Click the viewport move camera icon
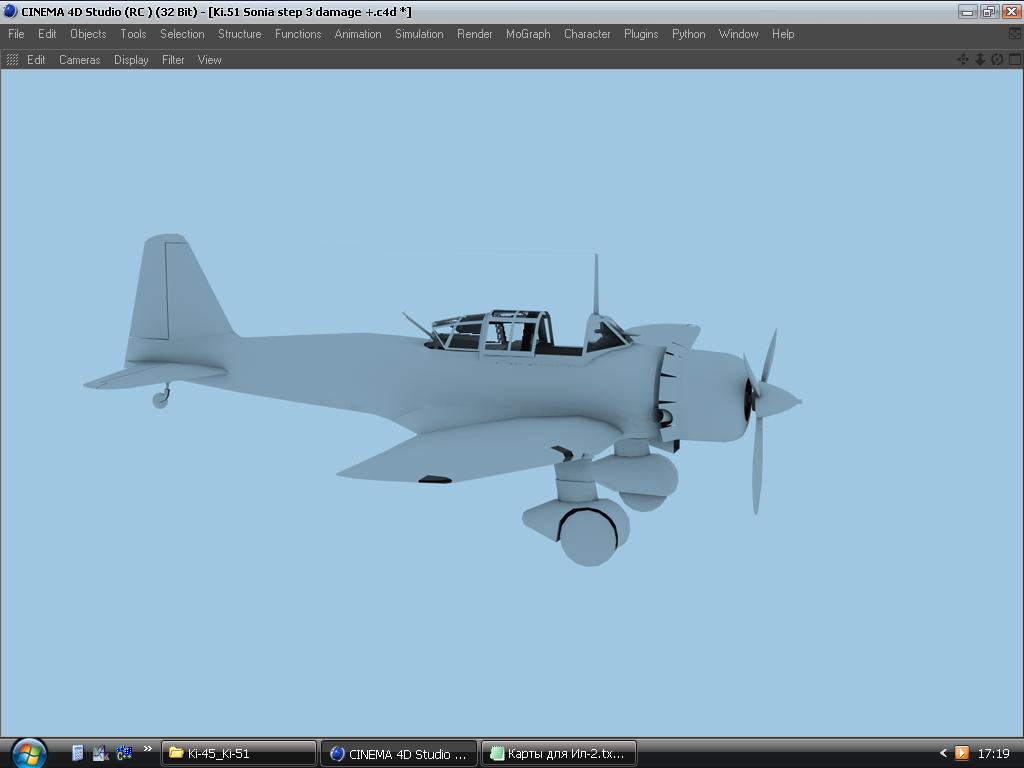 (963, 60)
